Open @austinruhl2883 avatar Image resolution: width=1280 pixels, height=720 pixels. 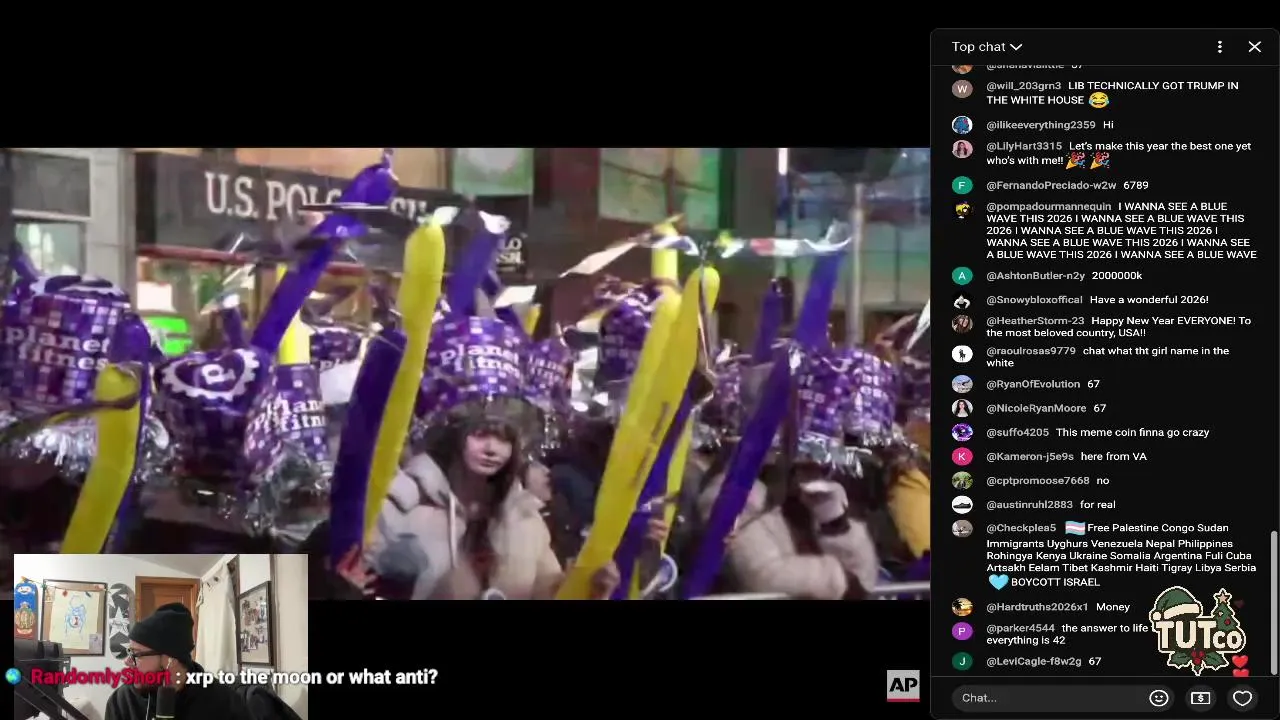[x=962, y=505]
